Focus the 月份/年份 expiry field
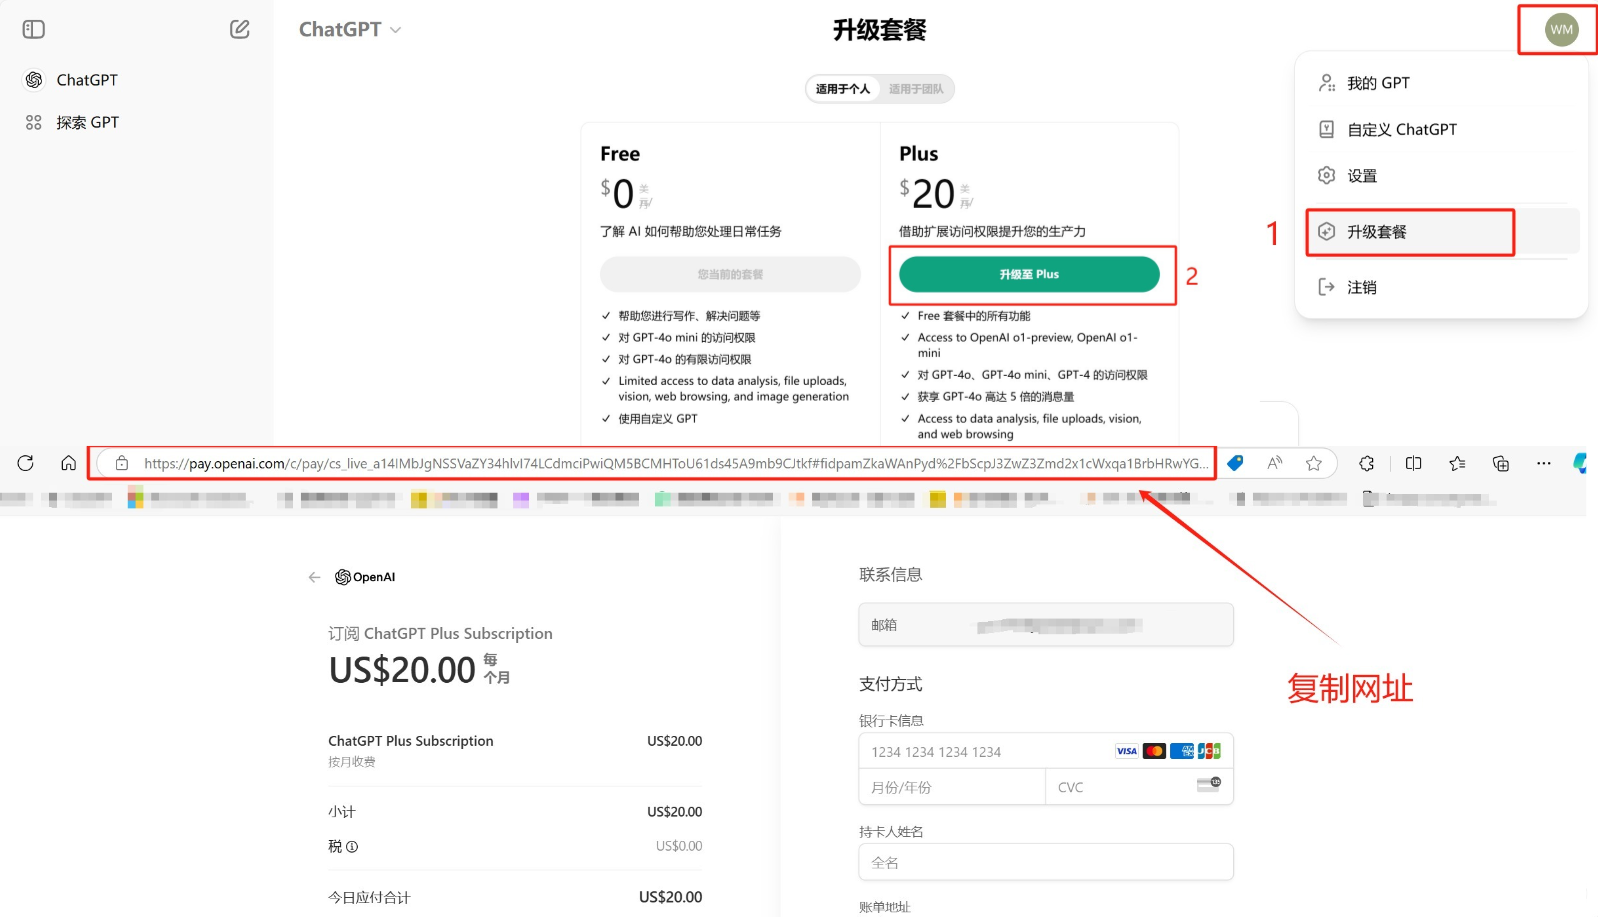The image size is (1598, 917). [952, 787]
